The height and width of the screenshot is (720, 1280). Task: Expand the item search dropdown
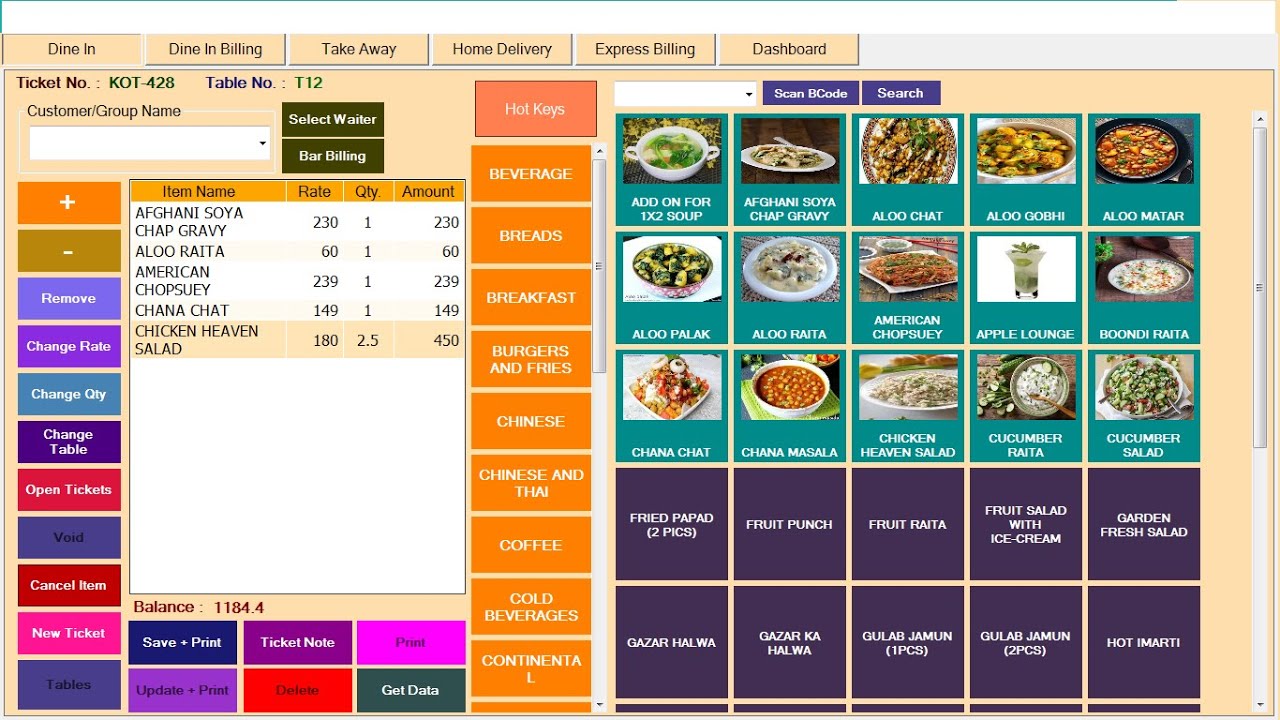749,94
